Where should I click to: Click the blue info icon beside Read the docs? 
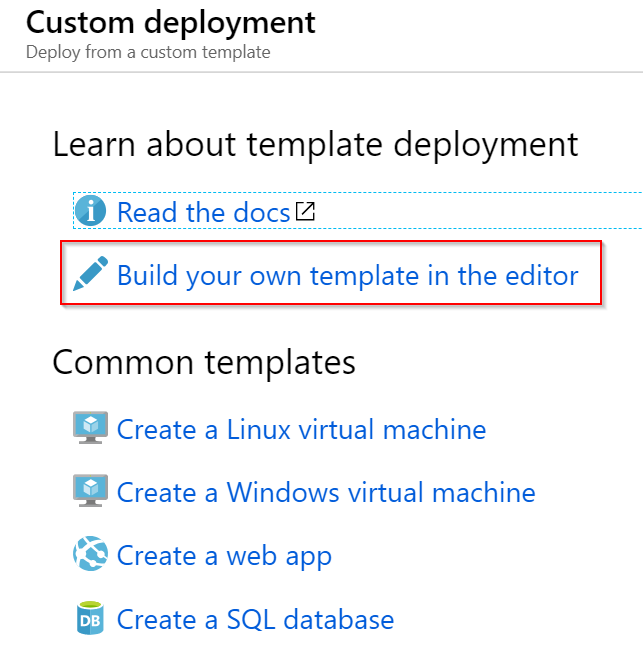pos(90,211)
